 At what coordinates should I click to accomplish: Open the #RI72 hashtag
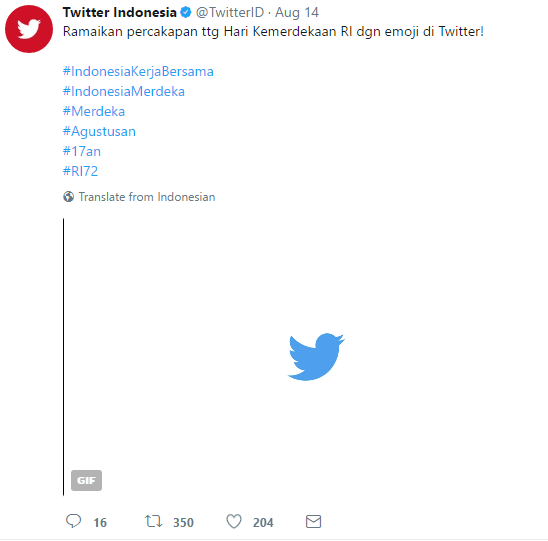click(80, 171)
